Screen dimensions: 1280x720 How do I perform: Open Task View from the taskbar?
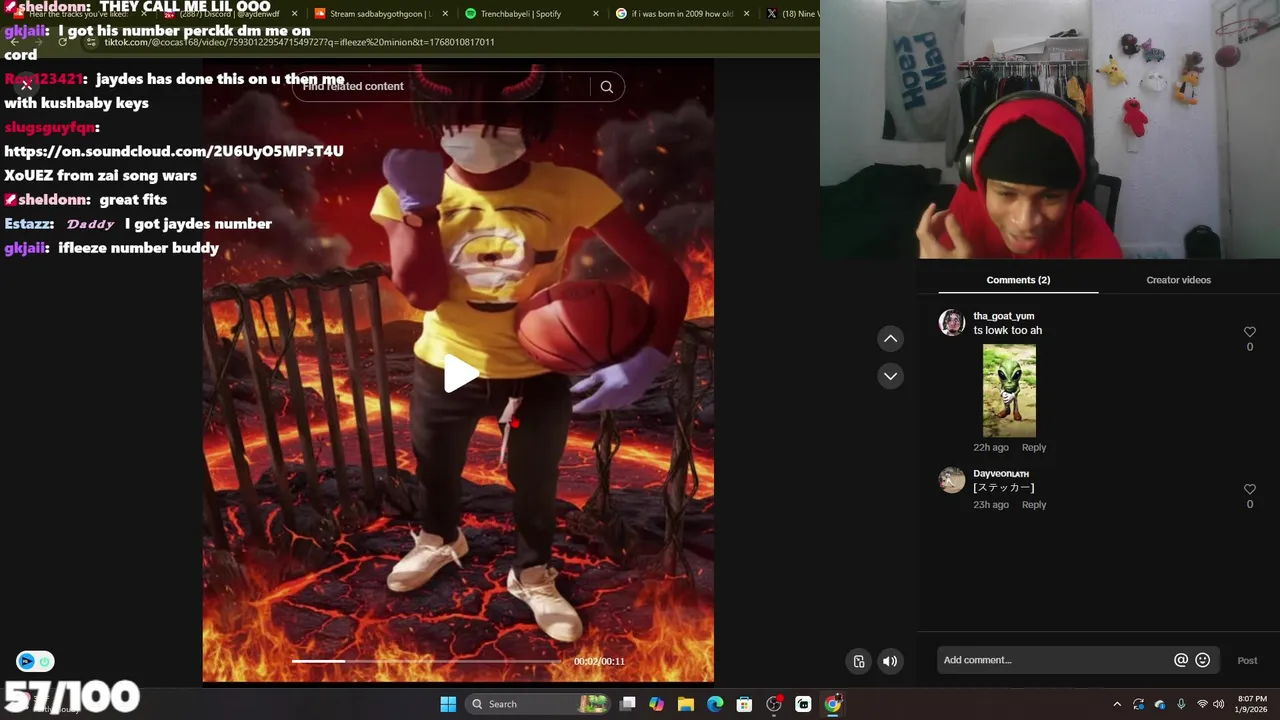627,704
